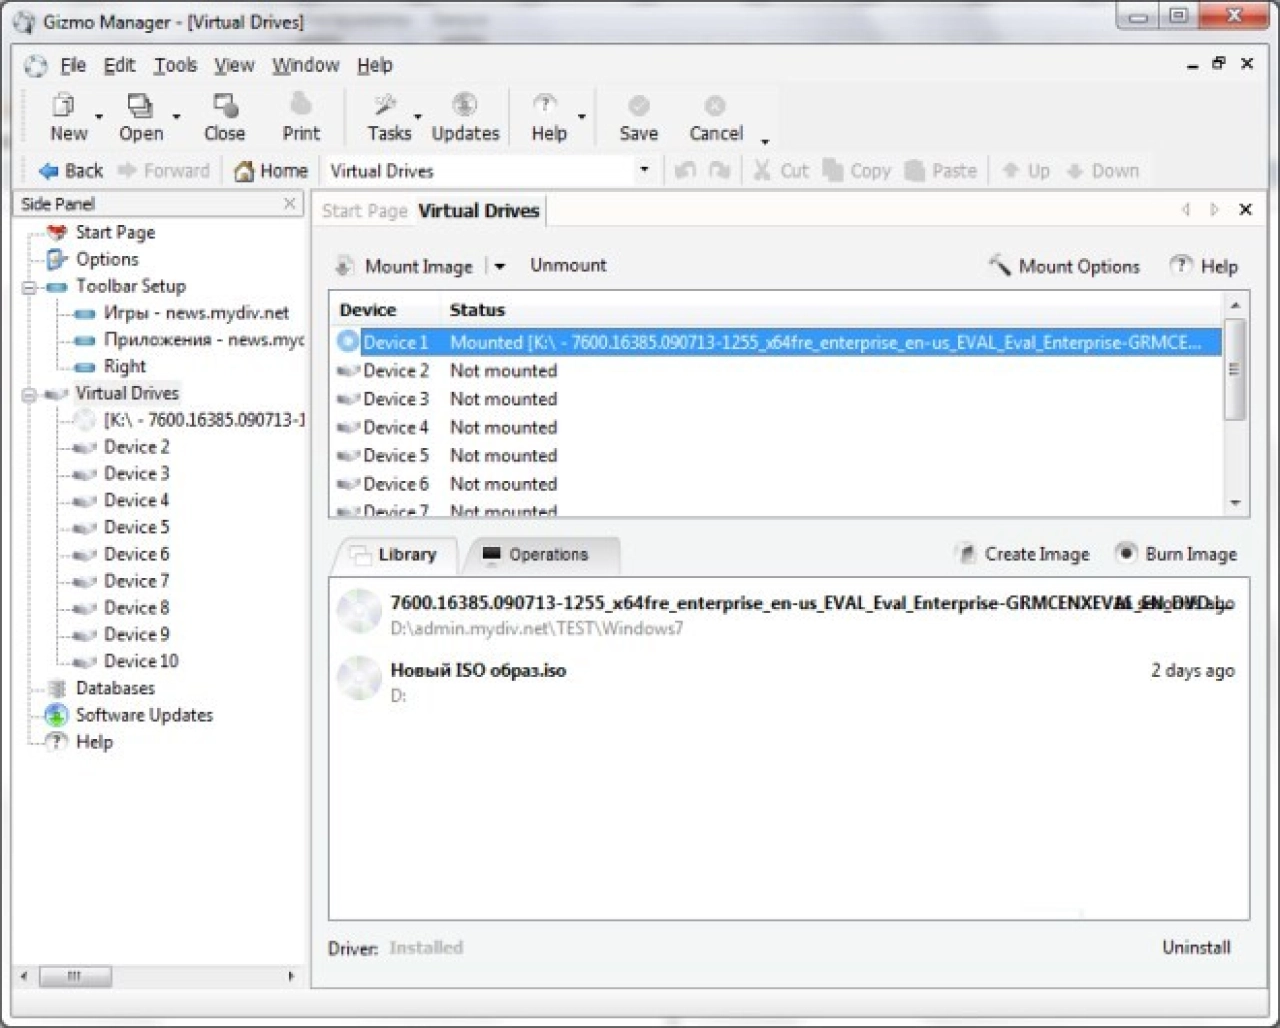
Task: Select Device 10 in the side tree
Action: [x=141, y=661]
